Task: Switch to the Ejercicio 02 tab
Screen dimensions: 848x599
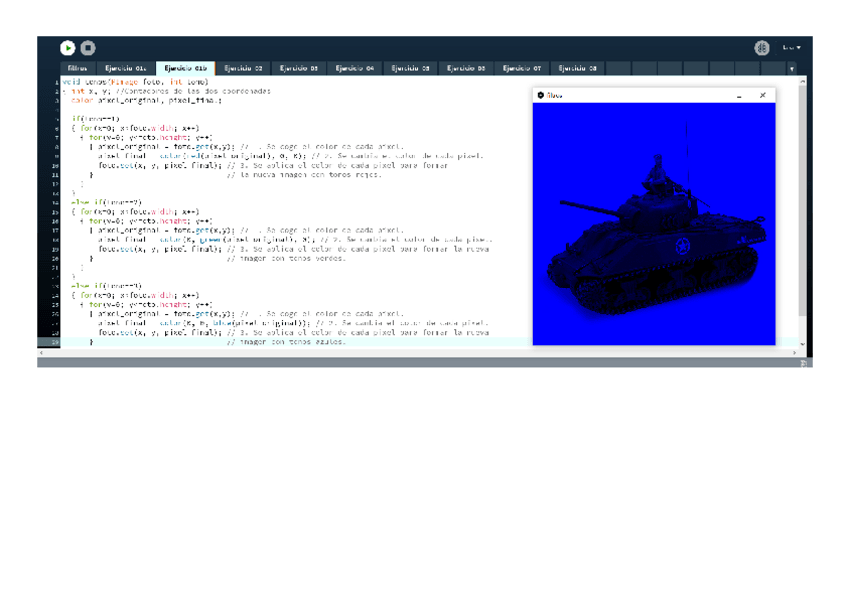Action: (243, 69)
